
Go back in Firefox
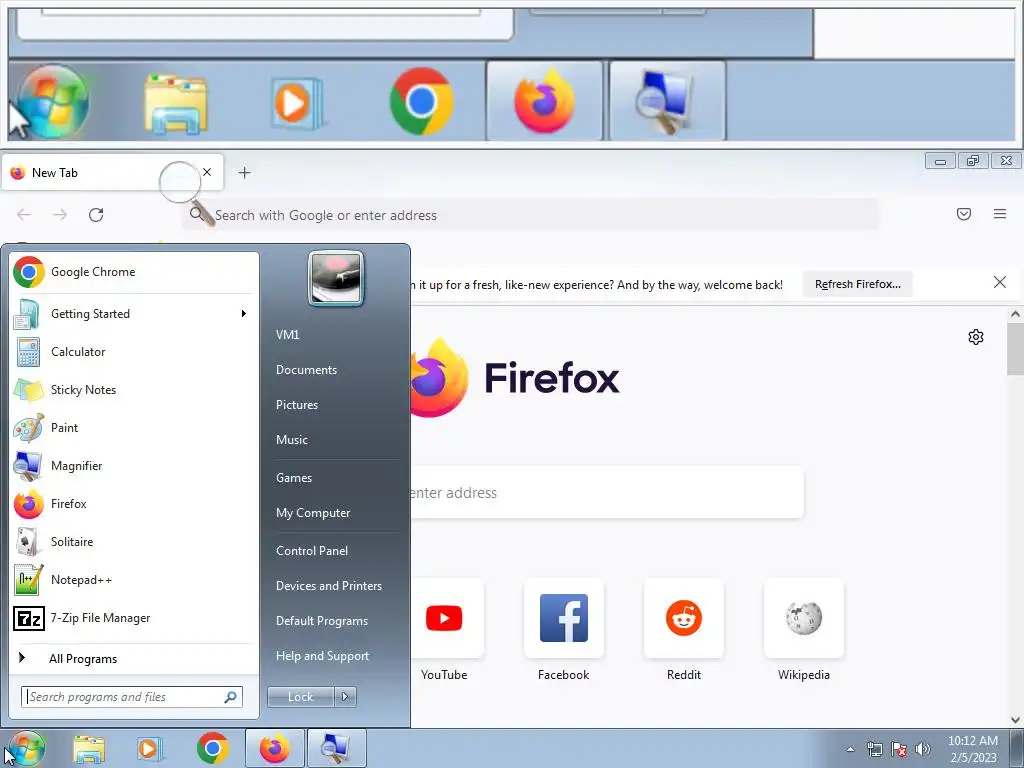pos(24,215)
